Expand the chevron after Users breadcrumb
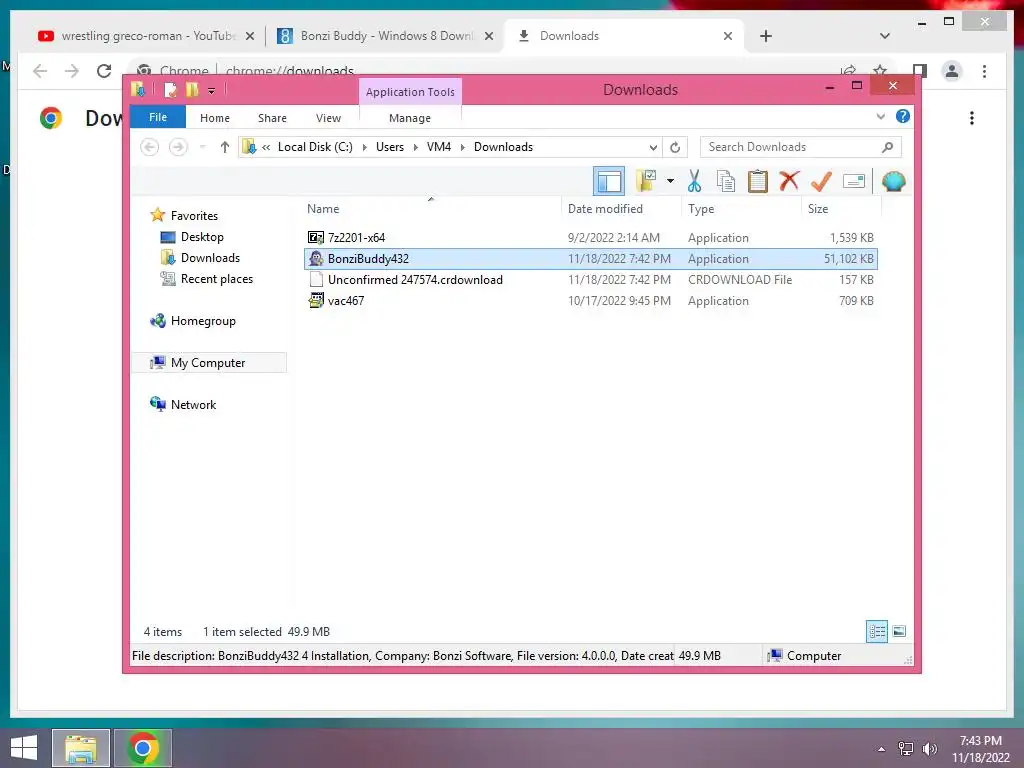 pyautogui.click(x=415, y=147)
